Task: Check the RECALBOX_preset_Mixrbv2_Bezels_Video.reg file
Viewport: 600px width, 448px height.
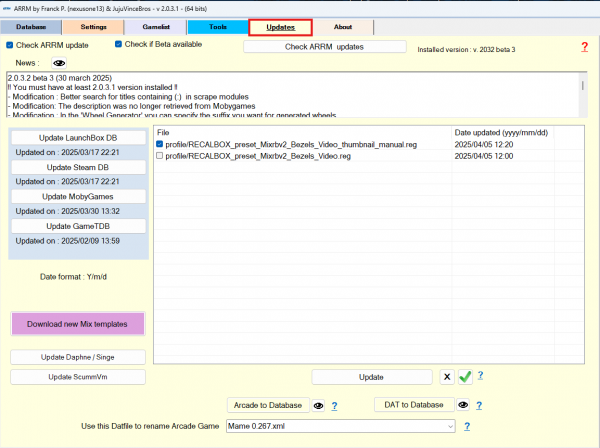Action: point(160,155)
